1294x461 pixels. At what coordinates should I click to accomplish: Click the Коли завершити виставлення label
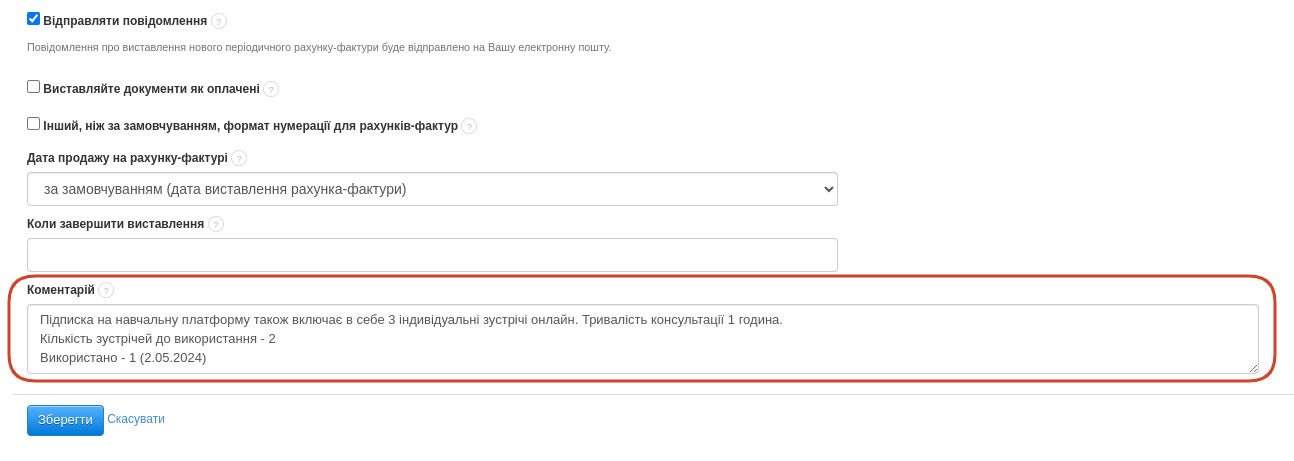click(x=115, y=224)
